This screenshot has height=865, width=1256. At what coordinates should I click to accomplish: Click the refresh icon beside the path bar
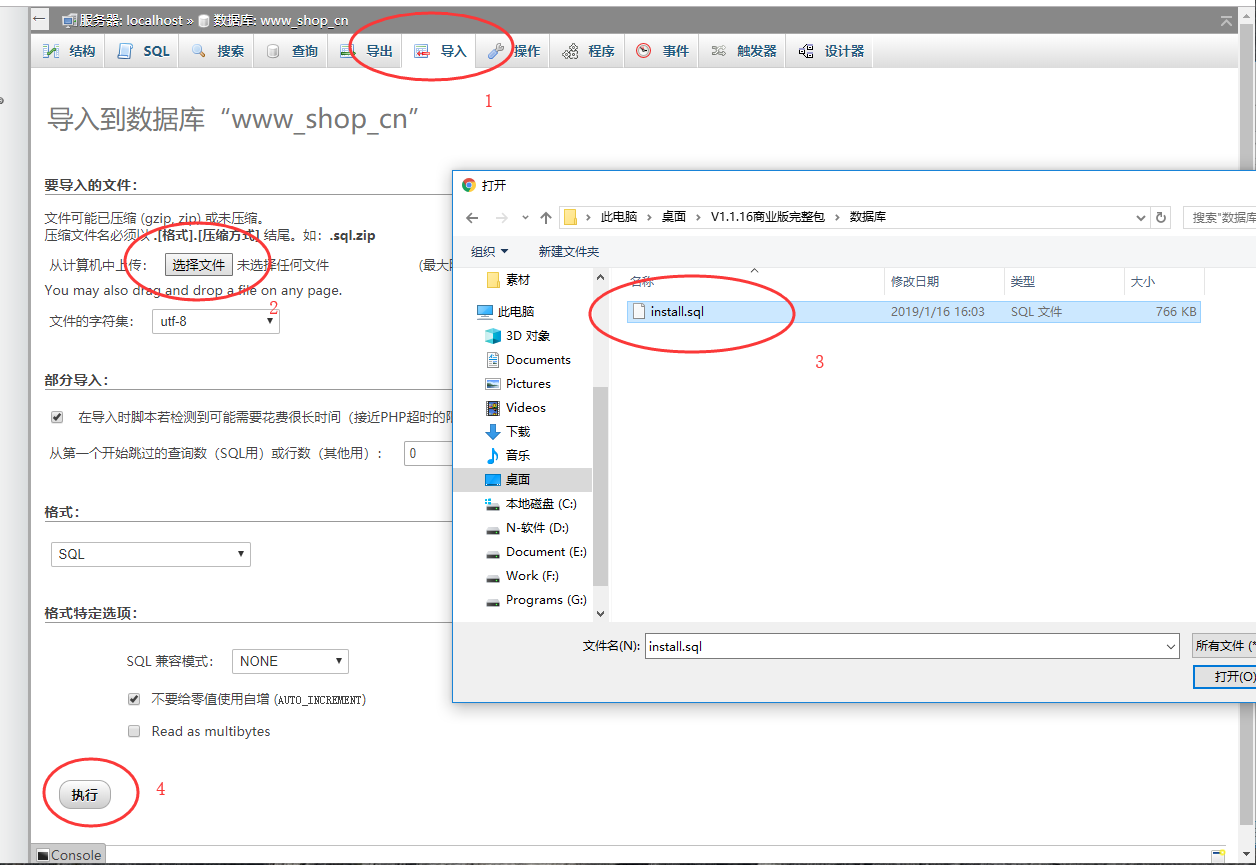1161,217
